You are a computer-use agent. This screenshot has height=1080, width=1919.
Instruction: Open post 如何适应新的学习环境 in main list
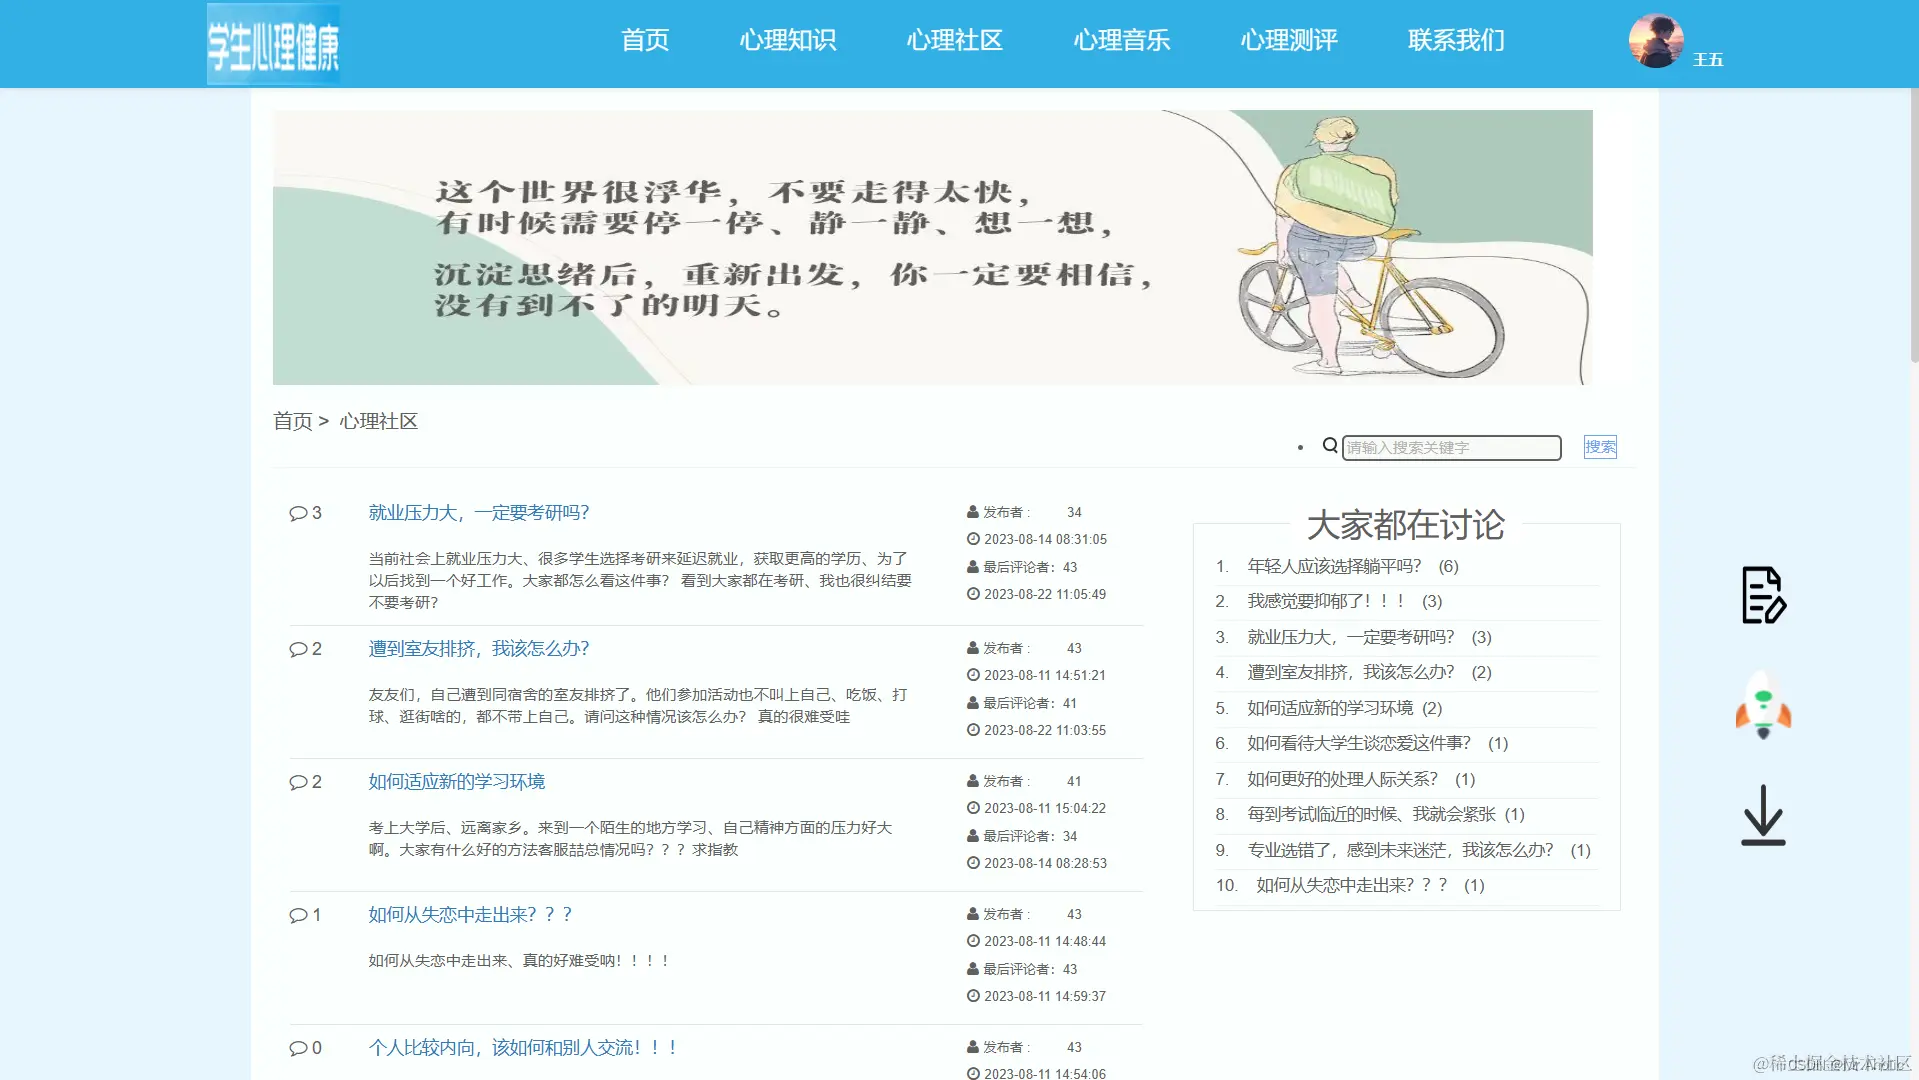point(457,782)
